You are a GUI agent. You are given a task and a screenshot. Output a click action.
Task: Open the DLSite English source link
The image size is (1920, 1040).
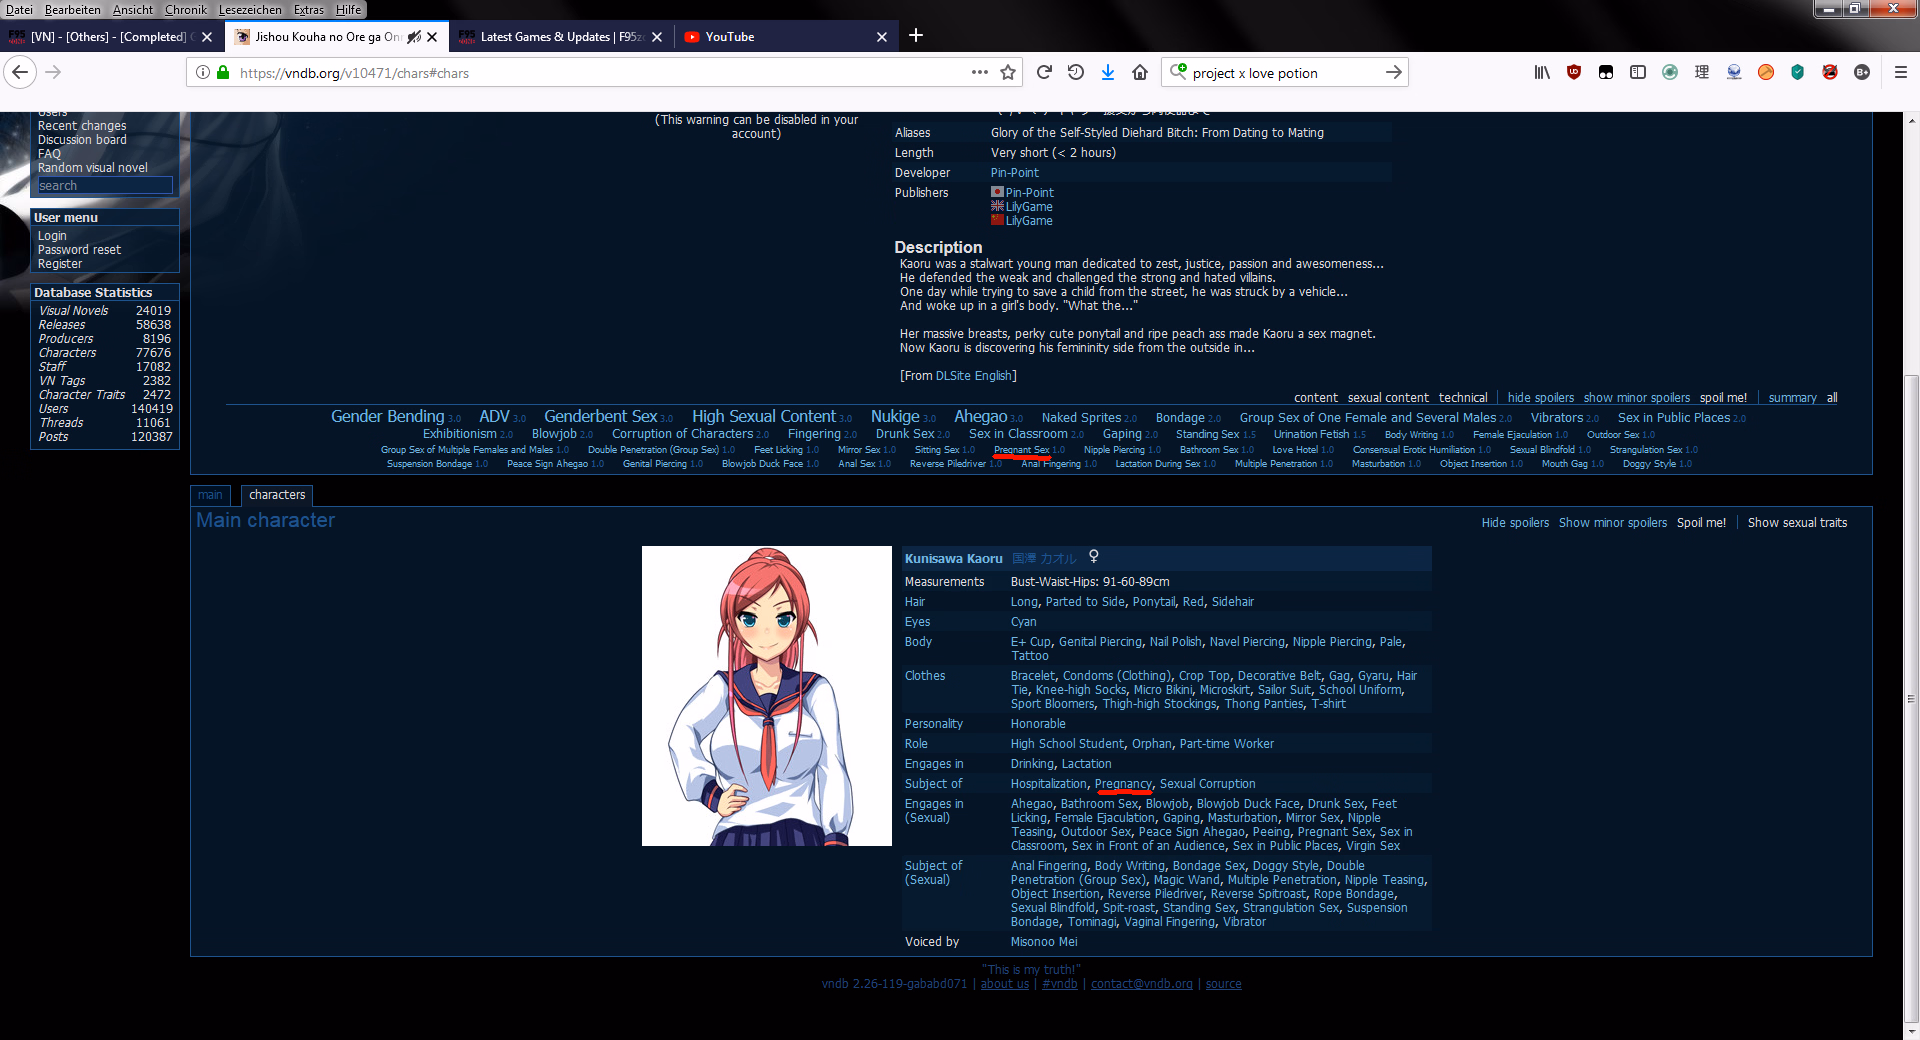click(974, 376)
